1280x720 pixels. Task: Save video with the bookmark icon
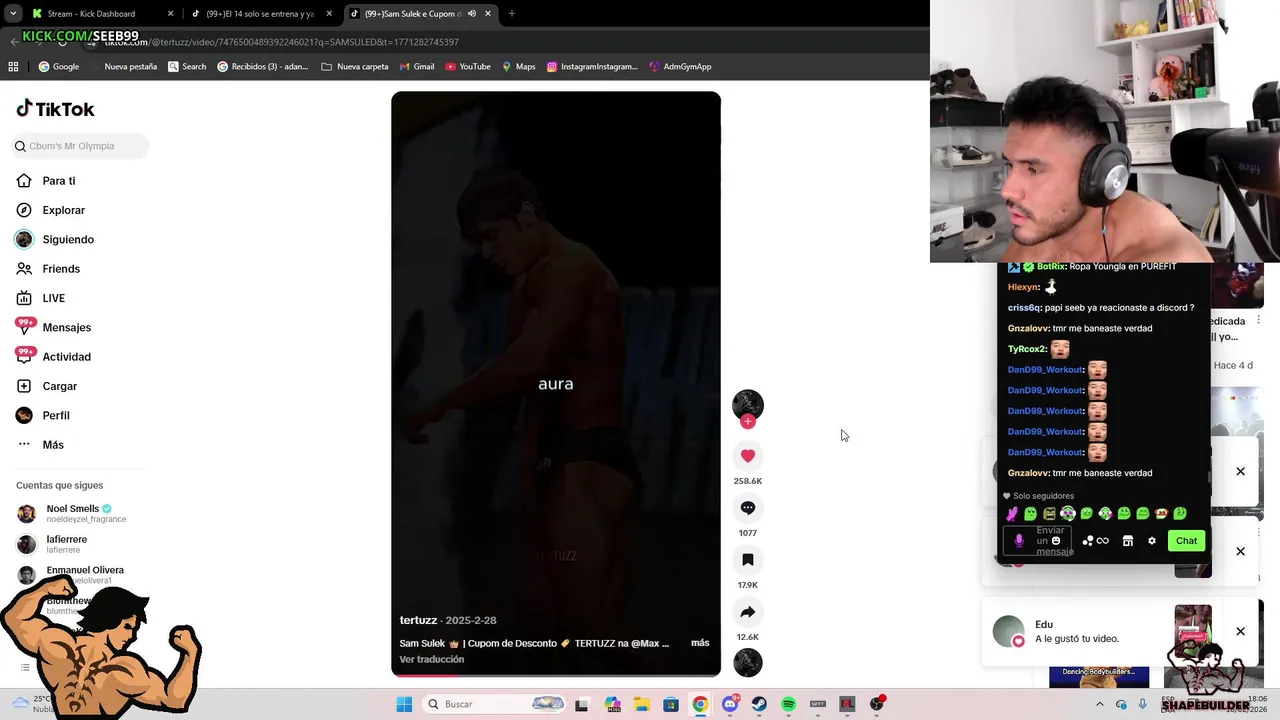tap(748, 560)
